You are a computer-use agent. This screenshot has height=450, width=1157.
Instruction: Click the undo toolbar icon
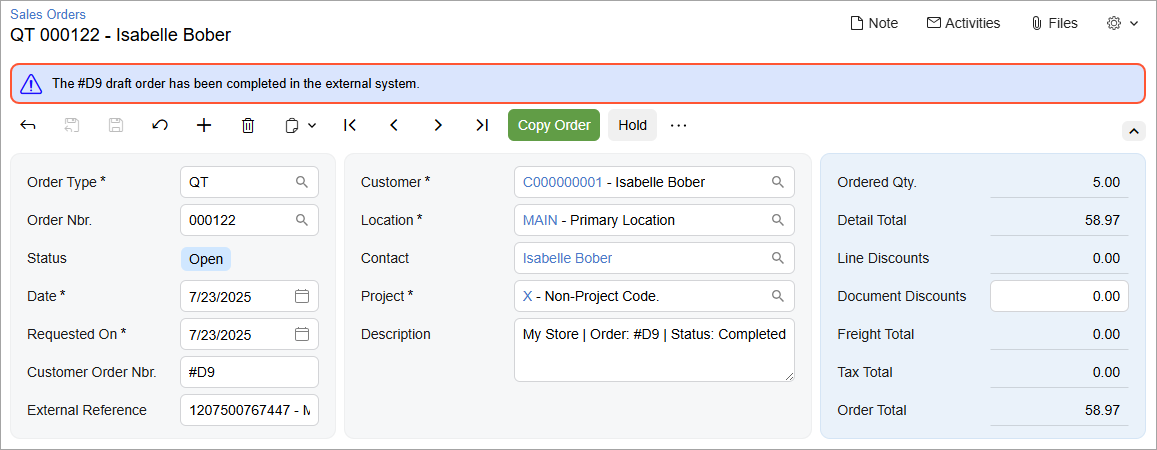(x=160, y=125)
